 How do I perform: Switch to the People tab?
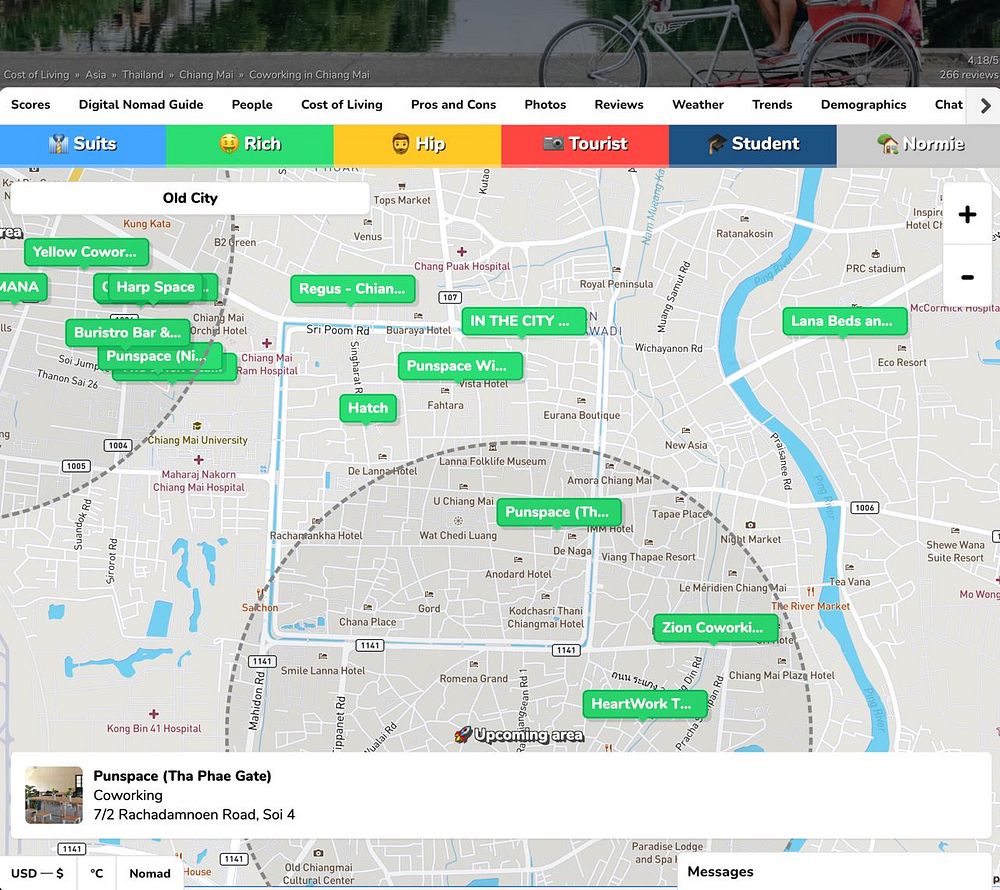coord(252,105)
